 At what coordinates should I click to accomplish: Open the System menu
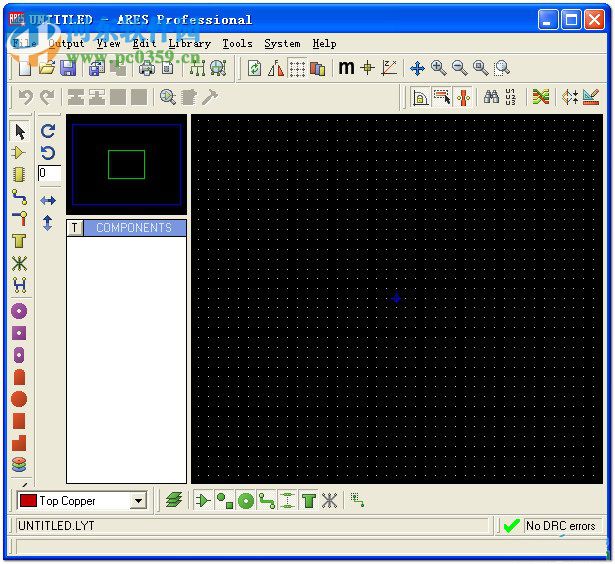(x=282, y=44)
